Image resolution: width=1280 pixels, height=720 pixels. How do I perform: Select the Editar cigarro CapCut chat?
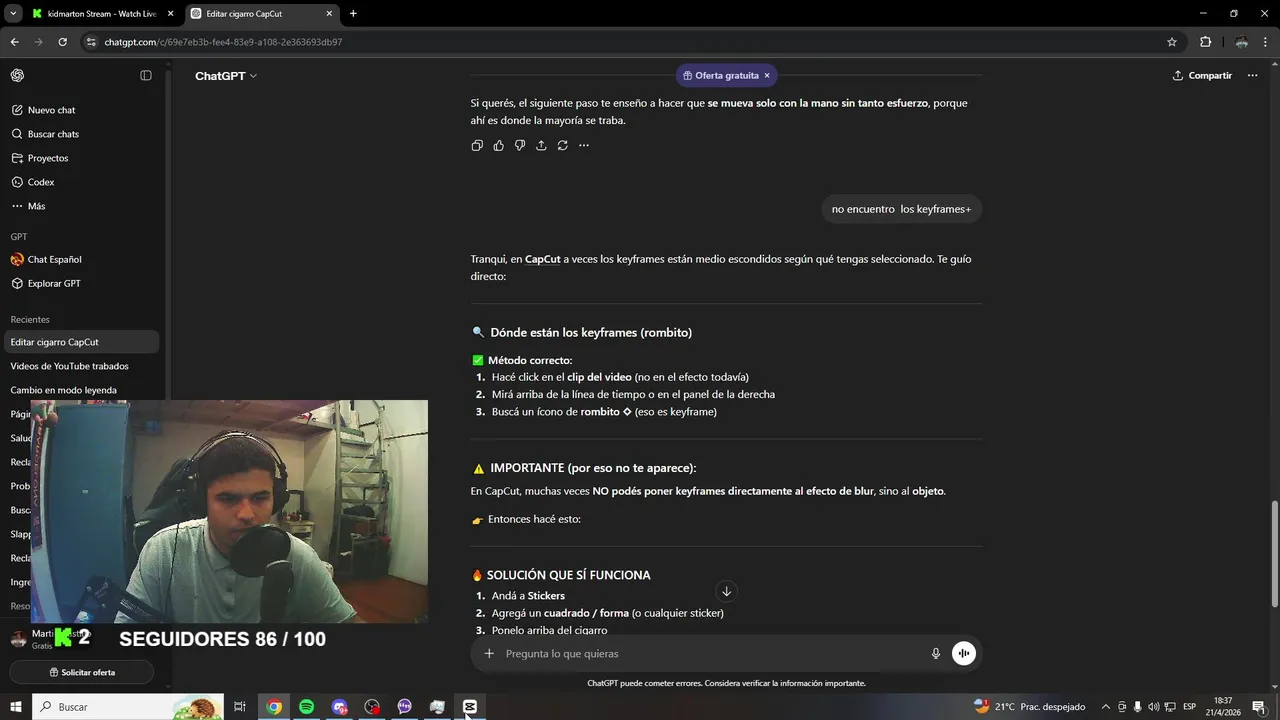[80, 342]
